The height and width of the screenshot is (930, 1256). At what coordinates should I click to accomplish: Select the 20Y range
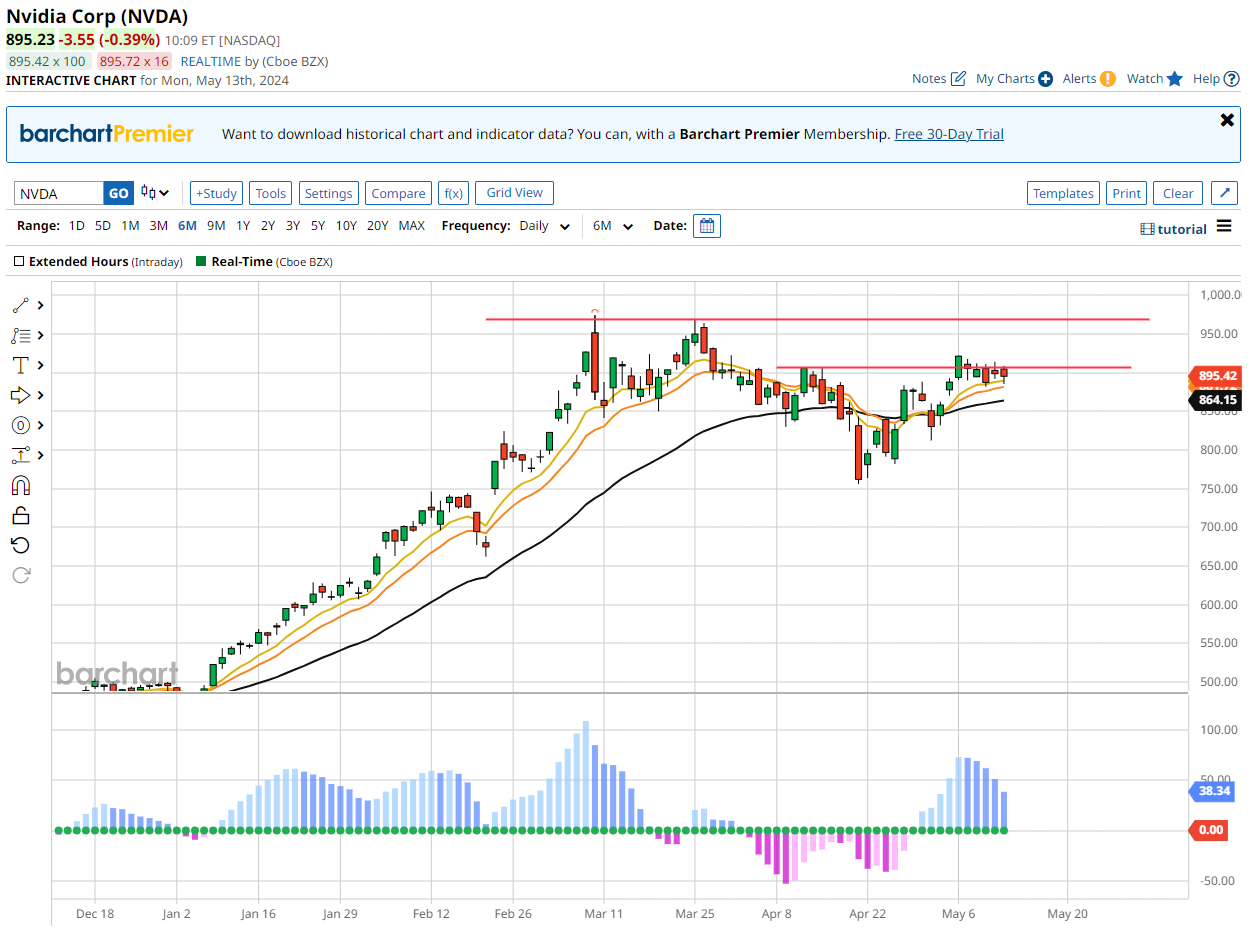pyautogui.click(x=377, y=226)
